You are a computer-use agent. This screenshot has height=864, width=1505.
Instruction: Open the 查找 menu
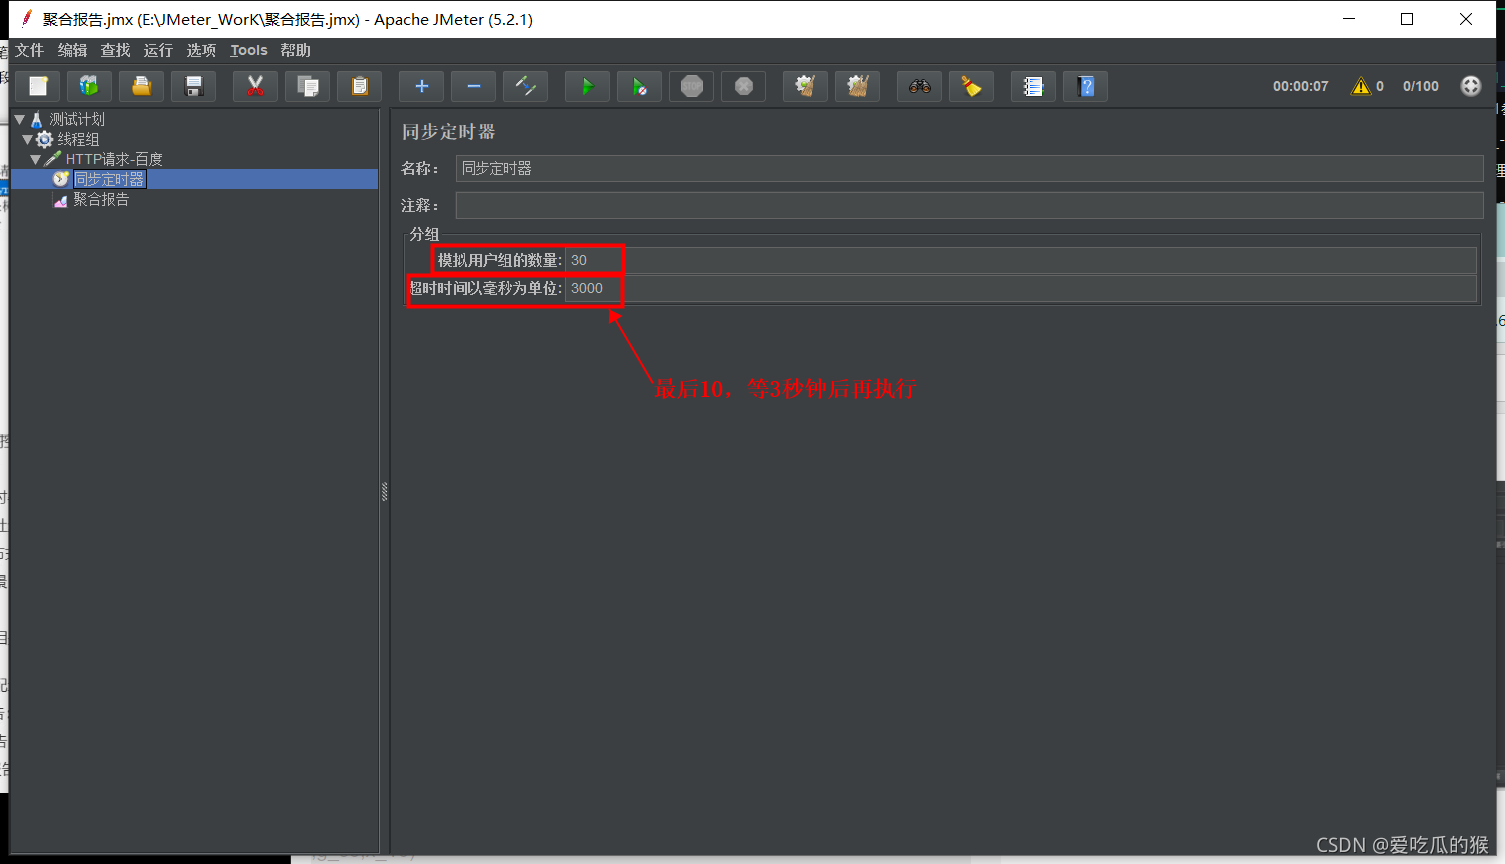(115, 50)
